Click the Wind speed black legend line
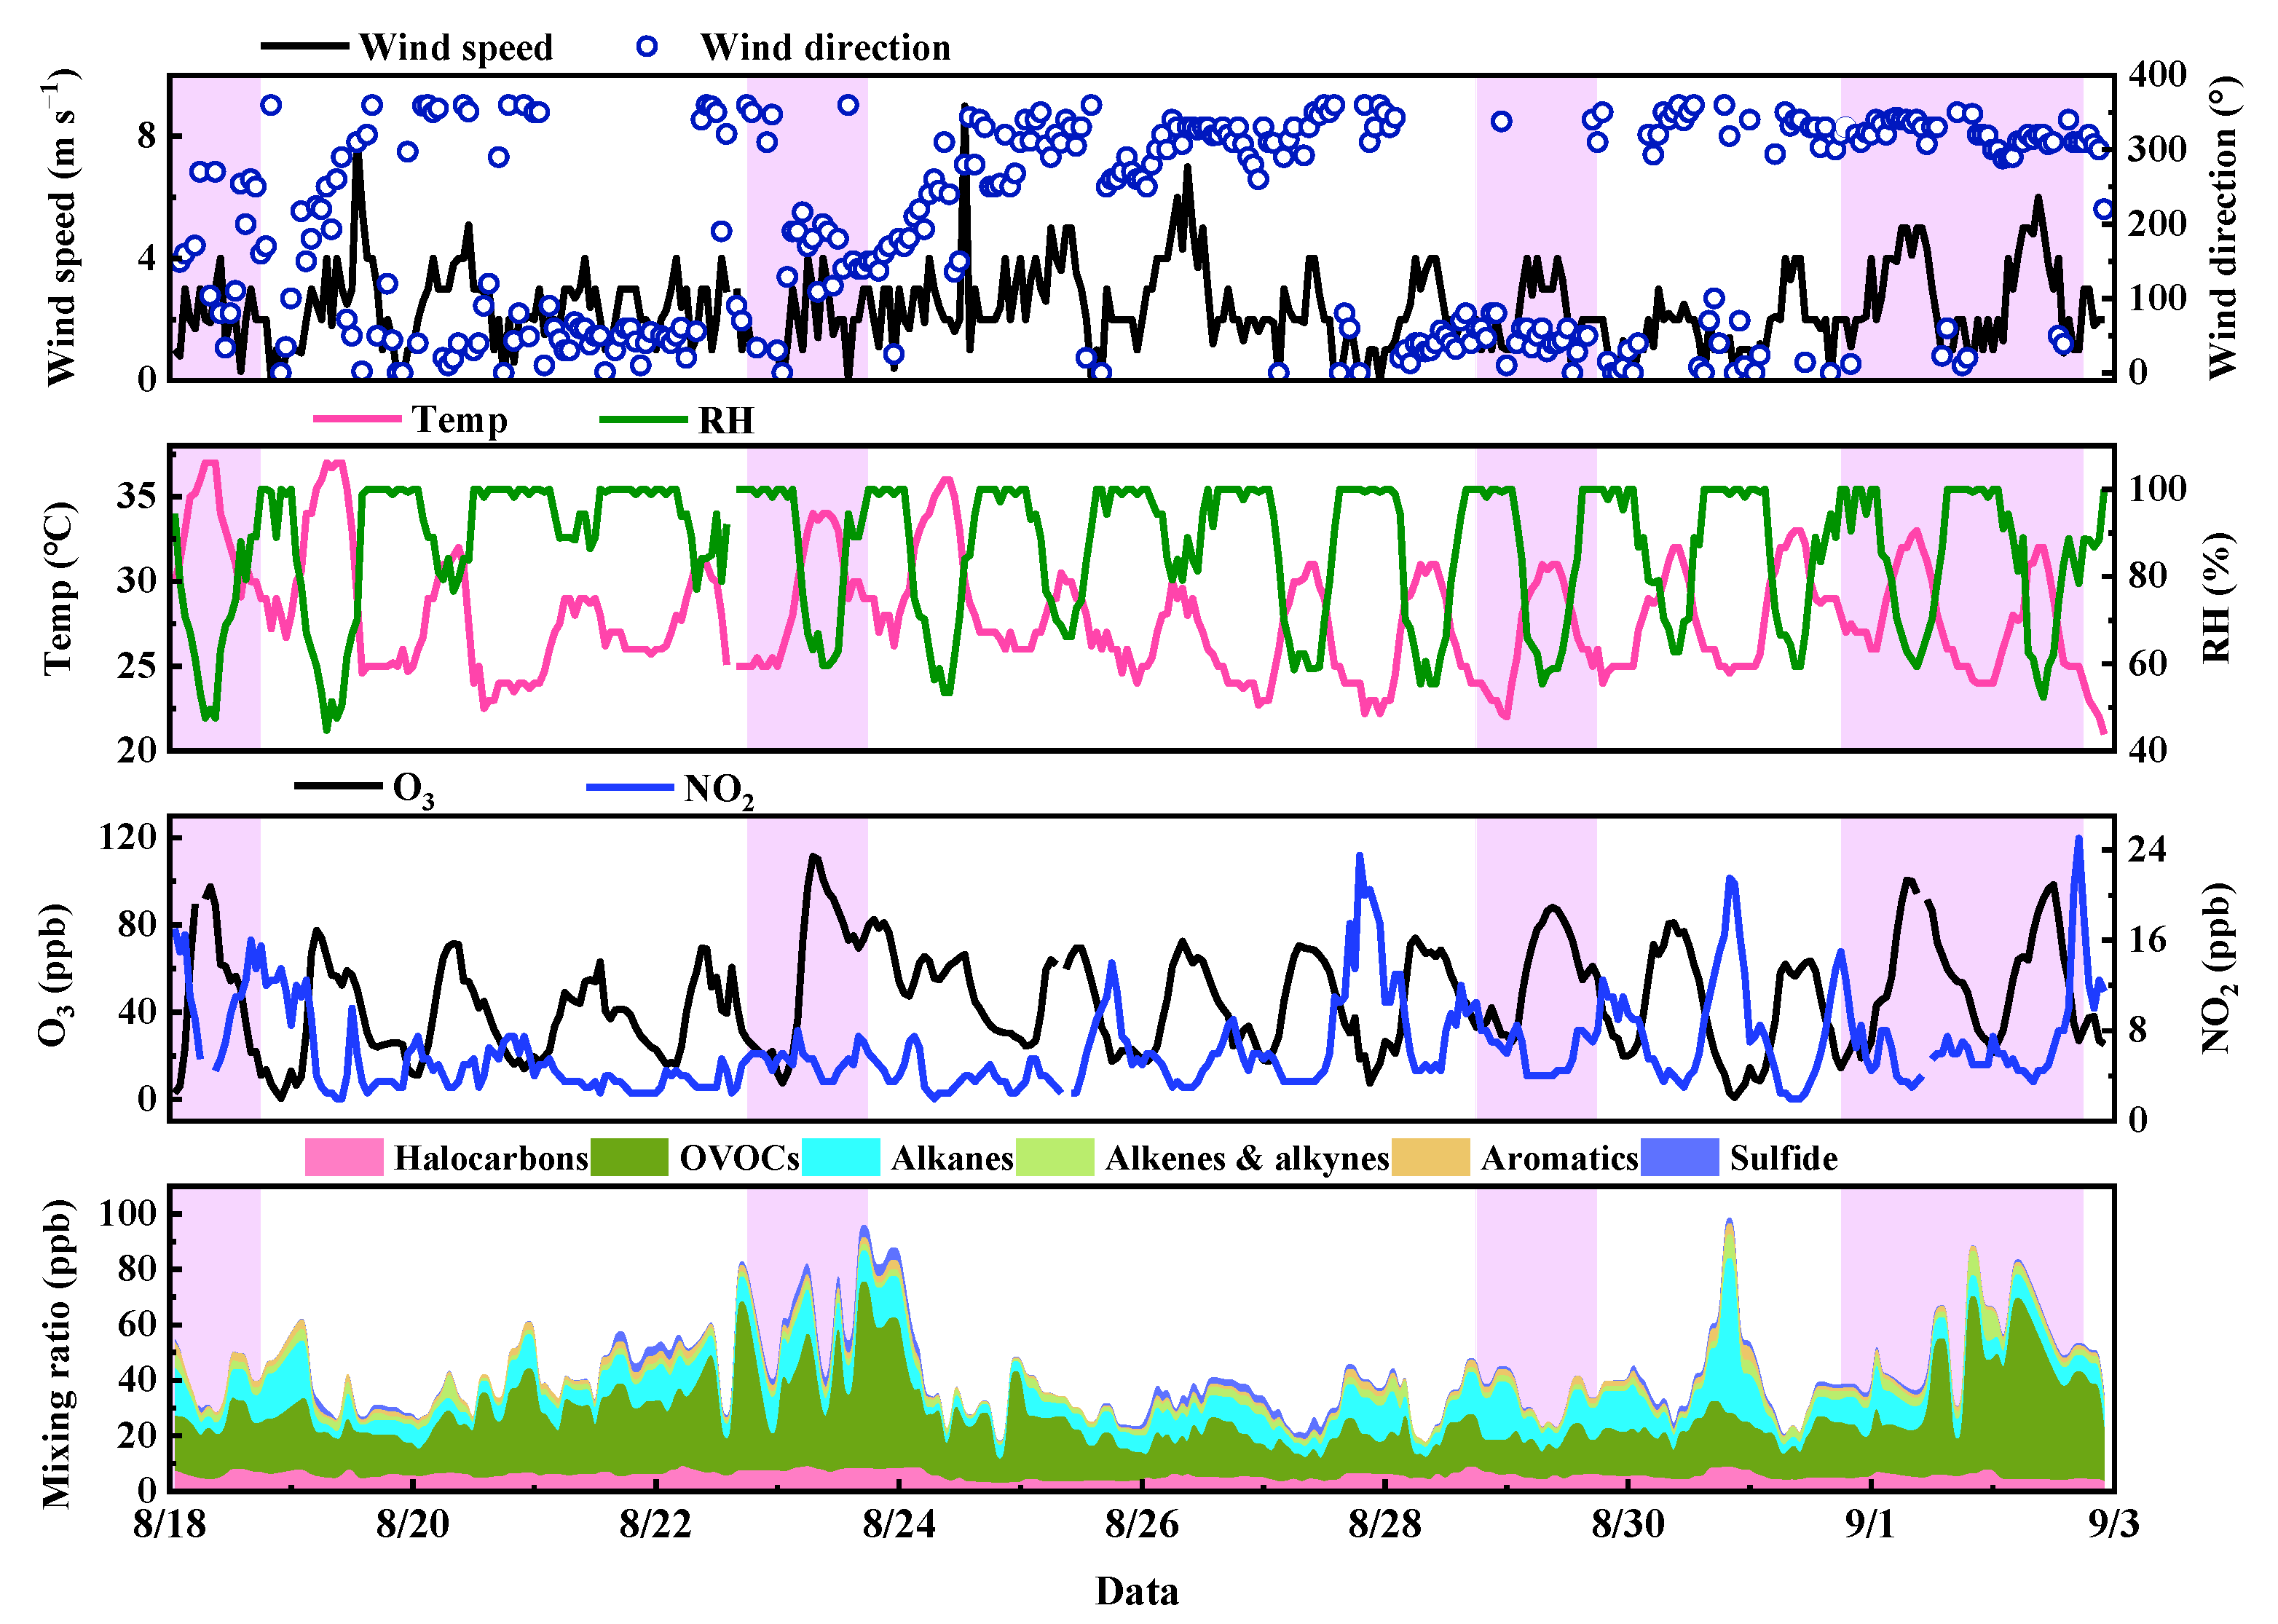 pos(304,46)
